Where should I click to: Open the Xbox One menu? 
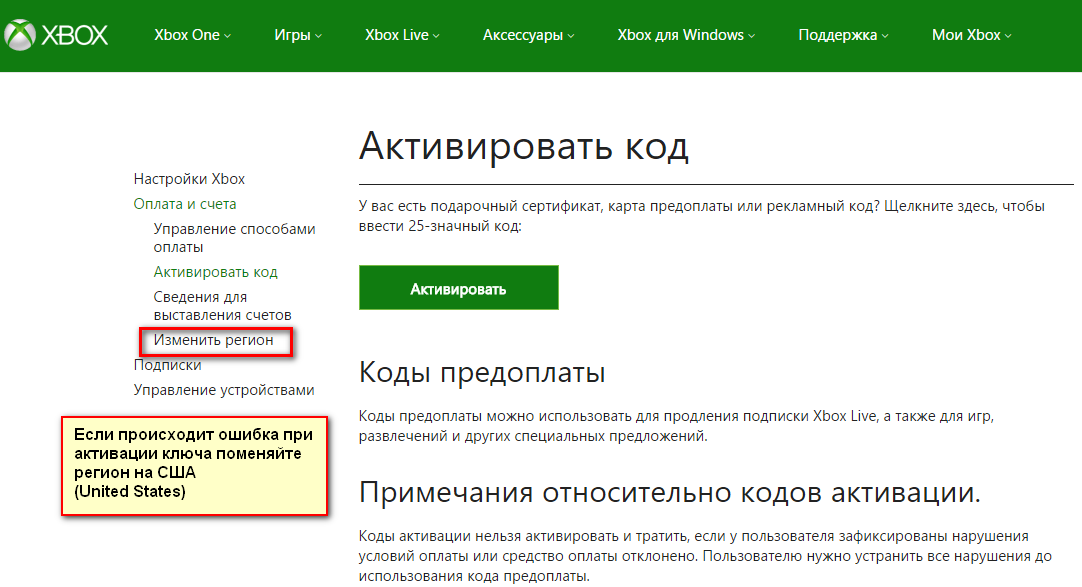coord(193,35)
